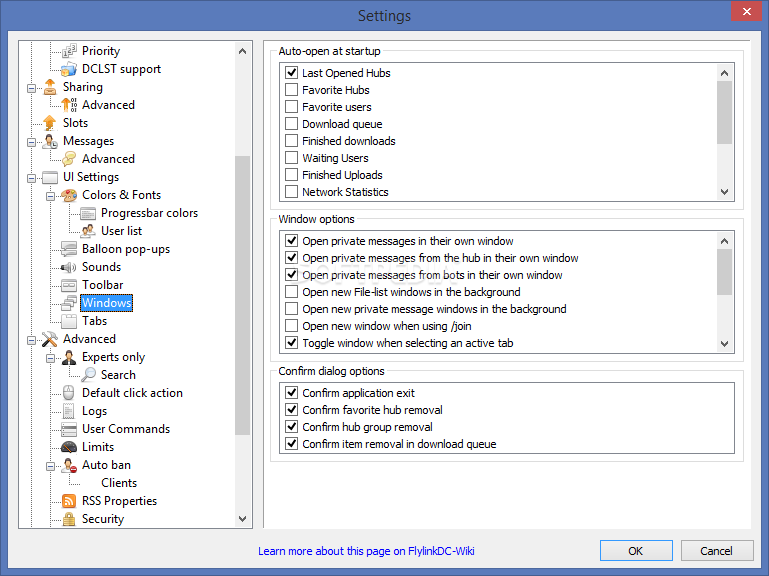Uncheck Last Opened Hubs checkbox
The height and width of the screenshot is (576, 769).
pyautogui.click(x=291, y=73)
